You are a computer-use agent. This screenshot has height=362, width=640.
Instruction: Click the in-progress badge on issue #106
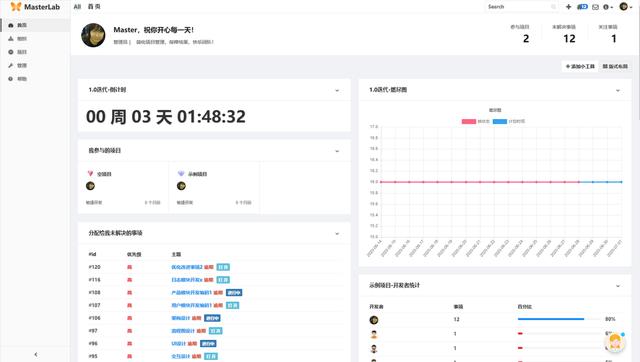tap(212, 318)
